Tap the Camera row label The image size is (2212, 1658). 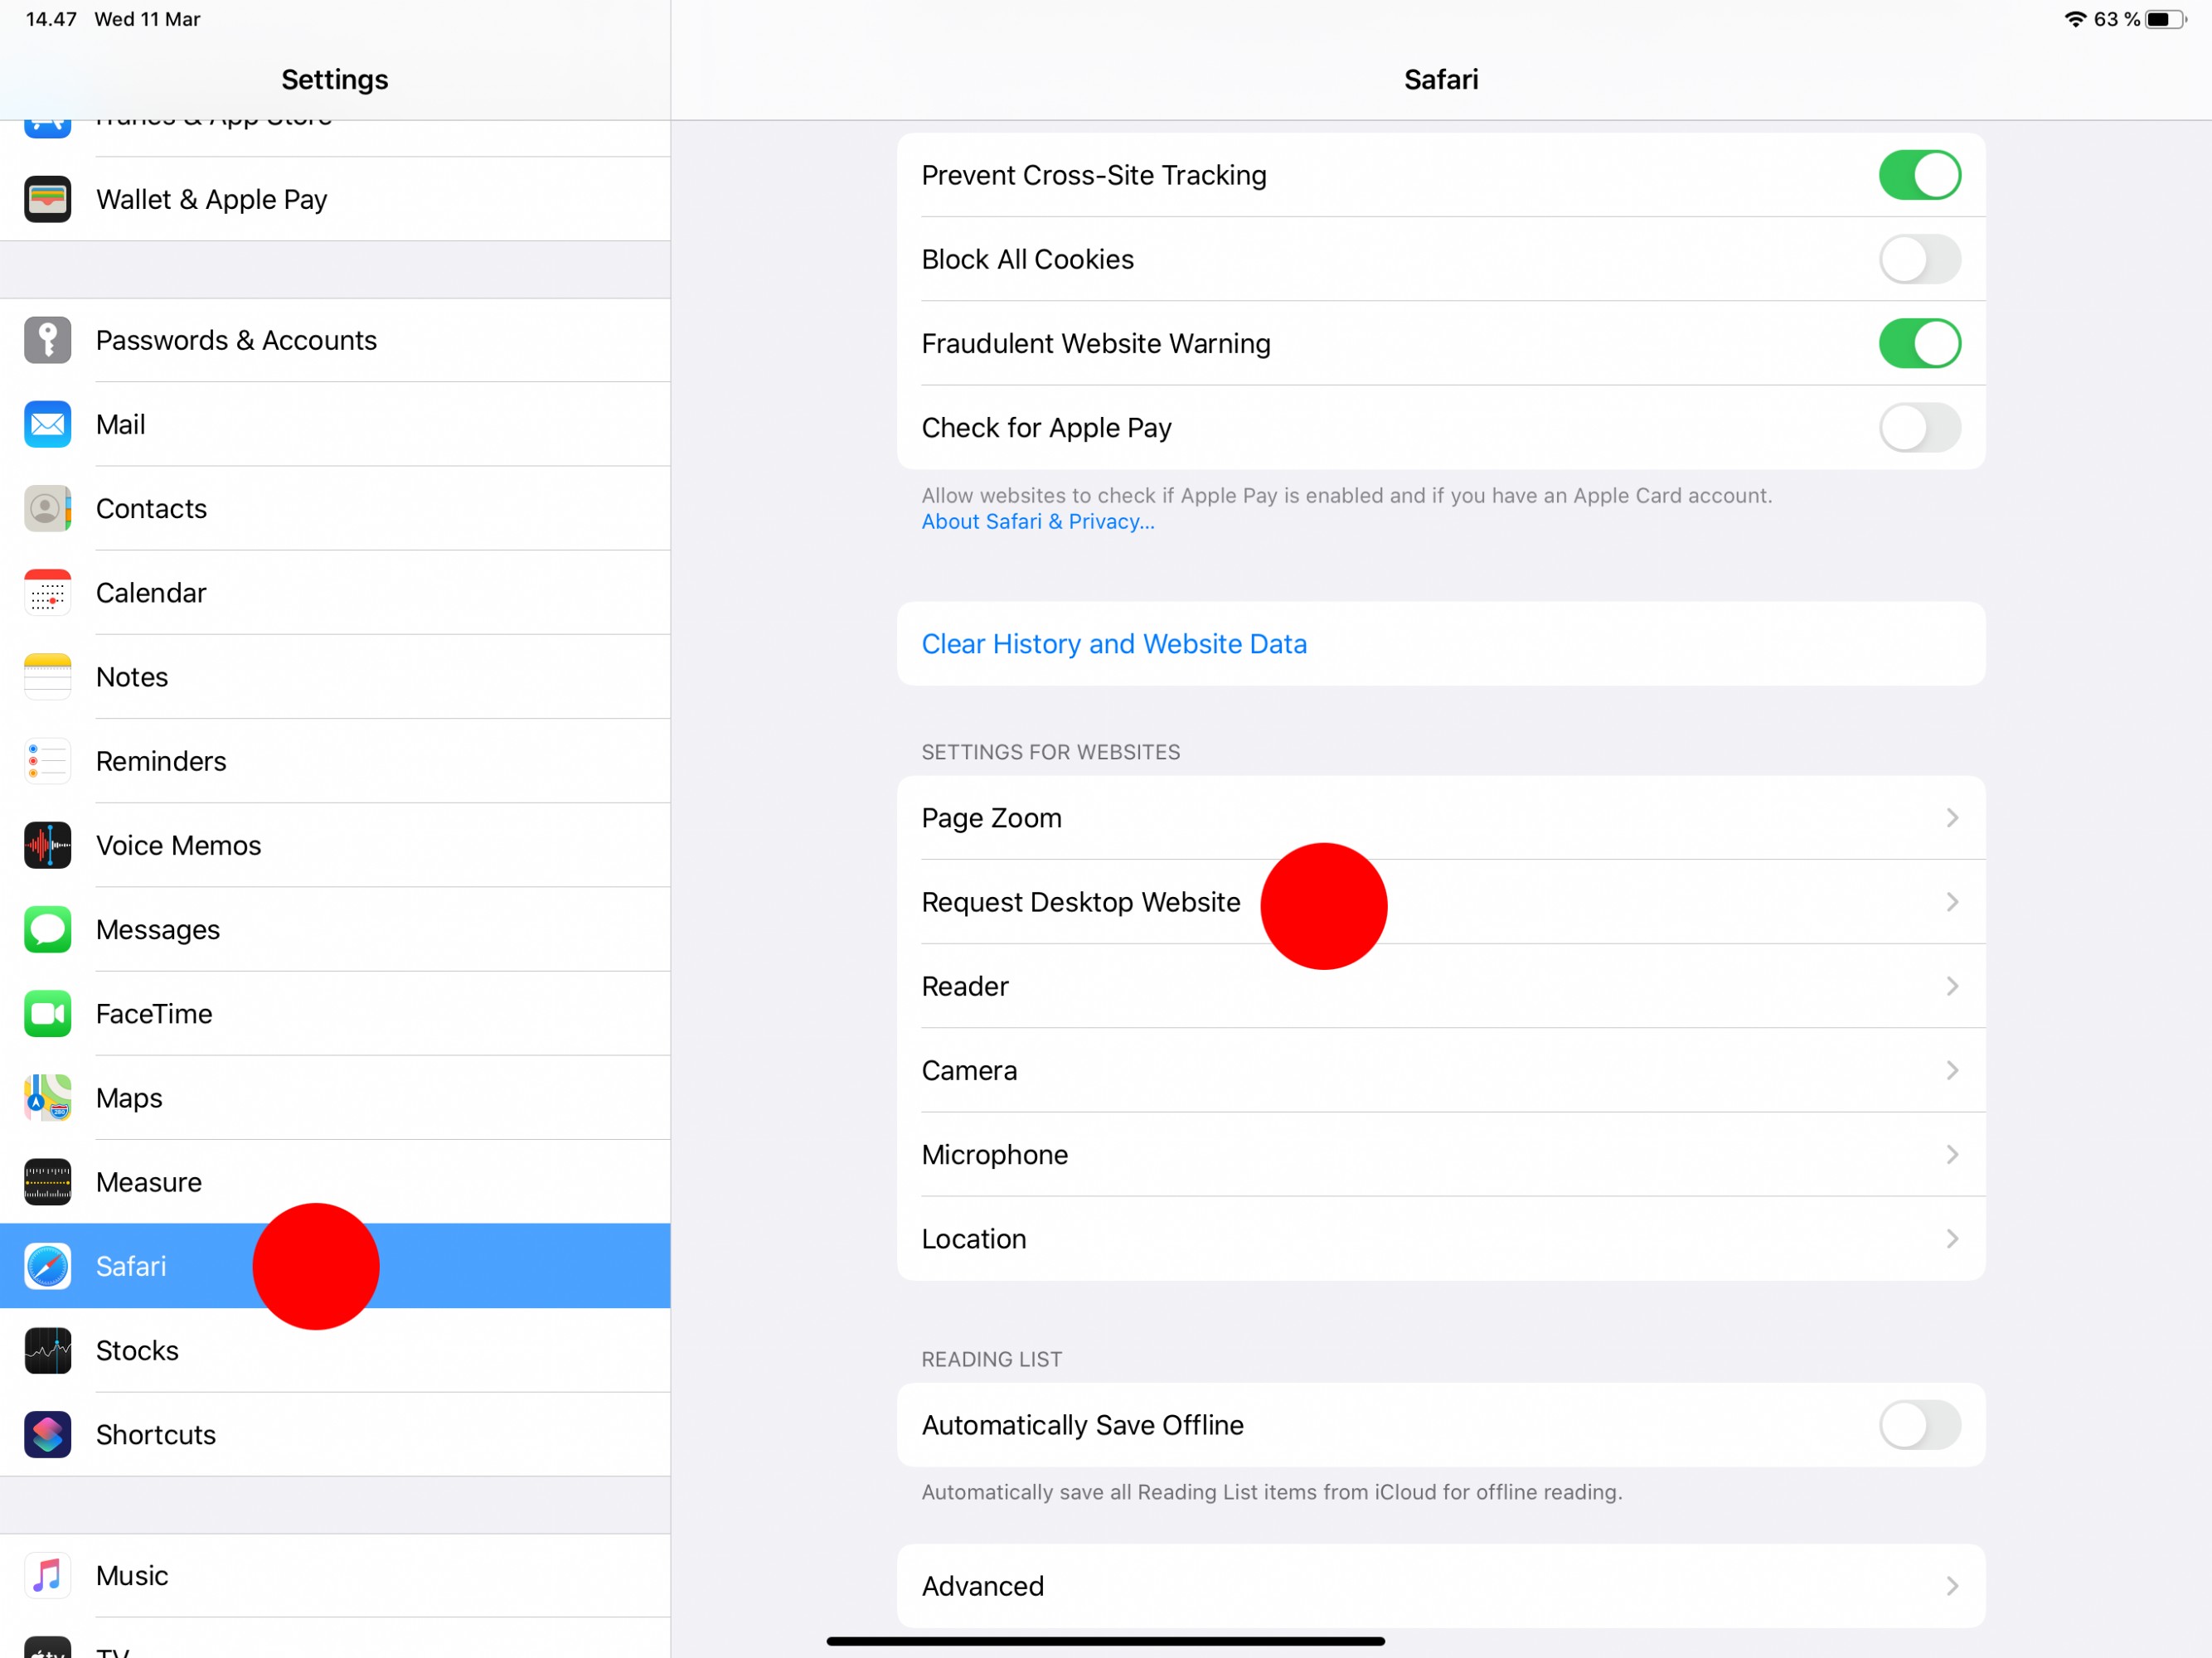968,1070
